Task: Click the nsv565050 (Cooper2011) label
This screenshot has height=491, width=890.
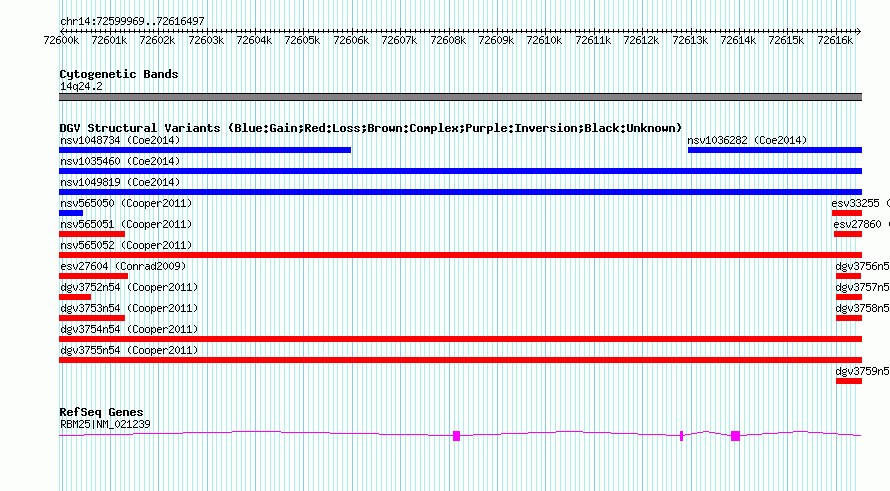Action: (x=126, y=203)
